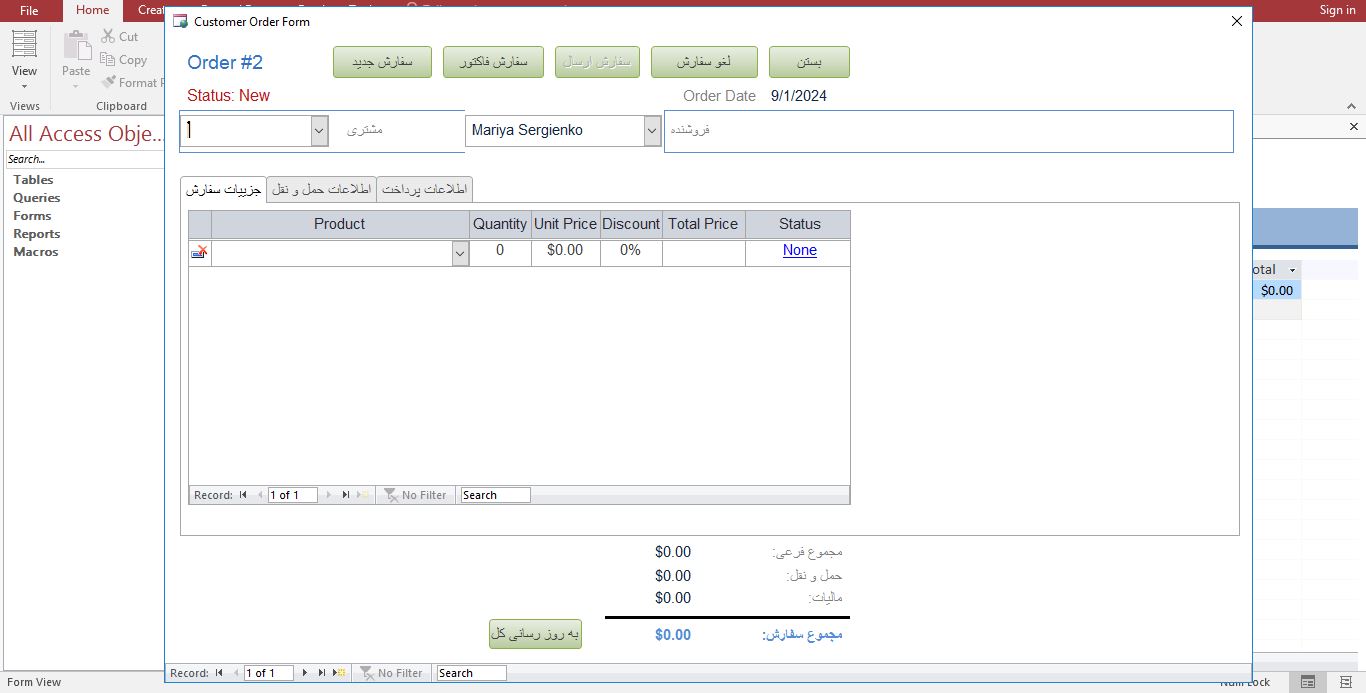Expand the Product combo box dropdown
1366x693 pixels.
pyautogui.click(x=460, y=254)
